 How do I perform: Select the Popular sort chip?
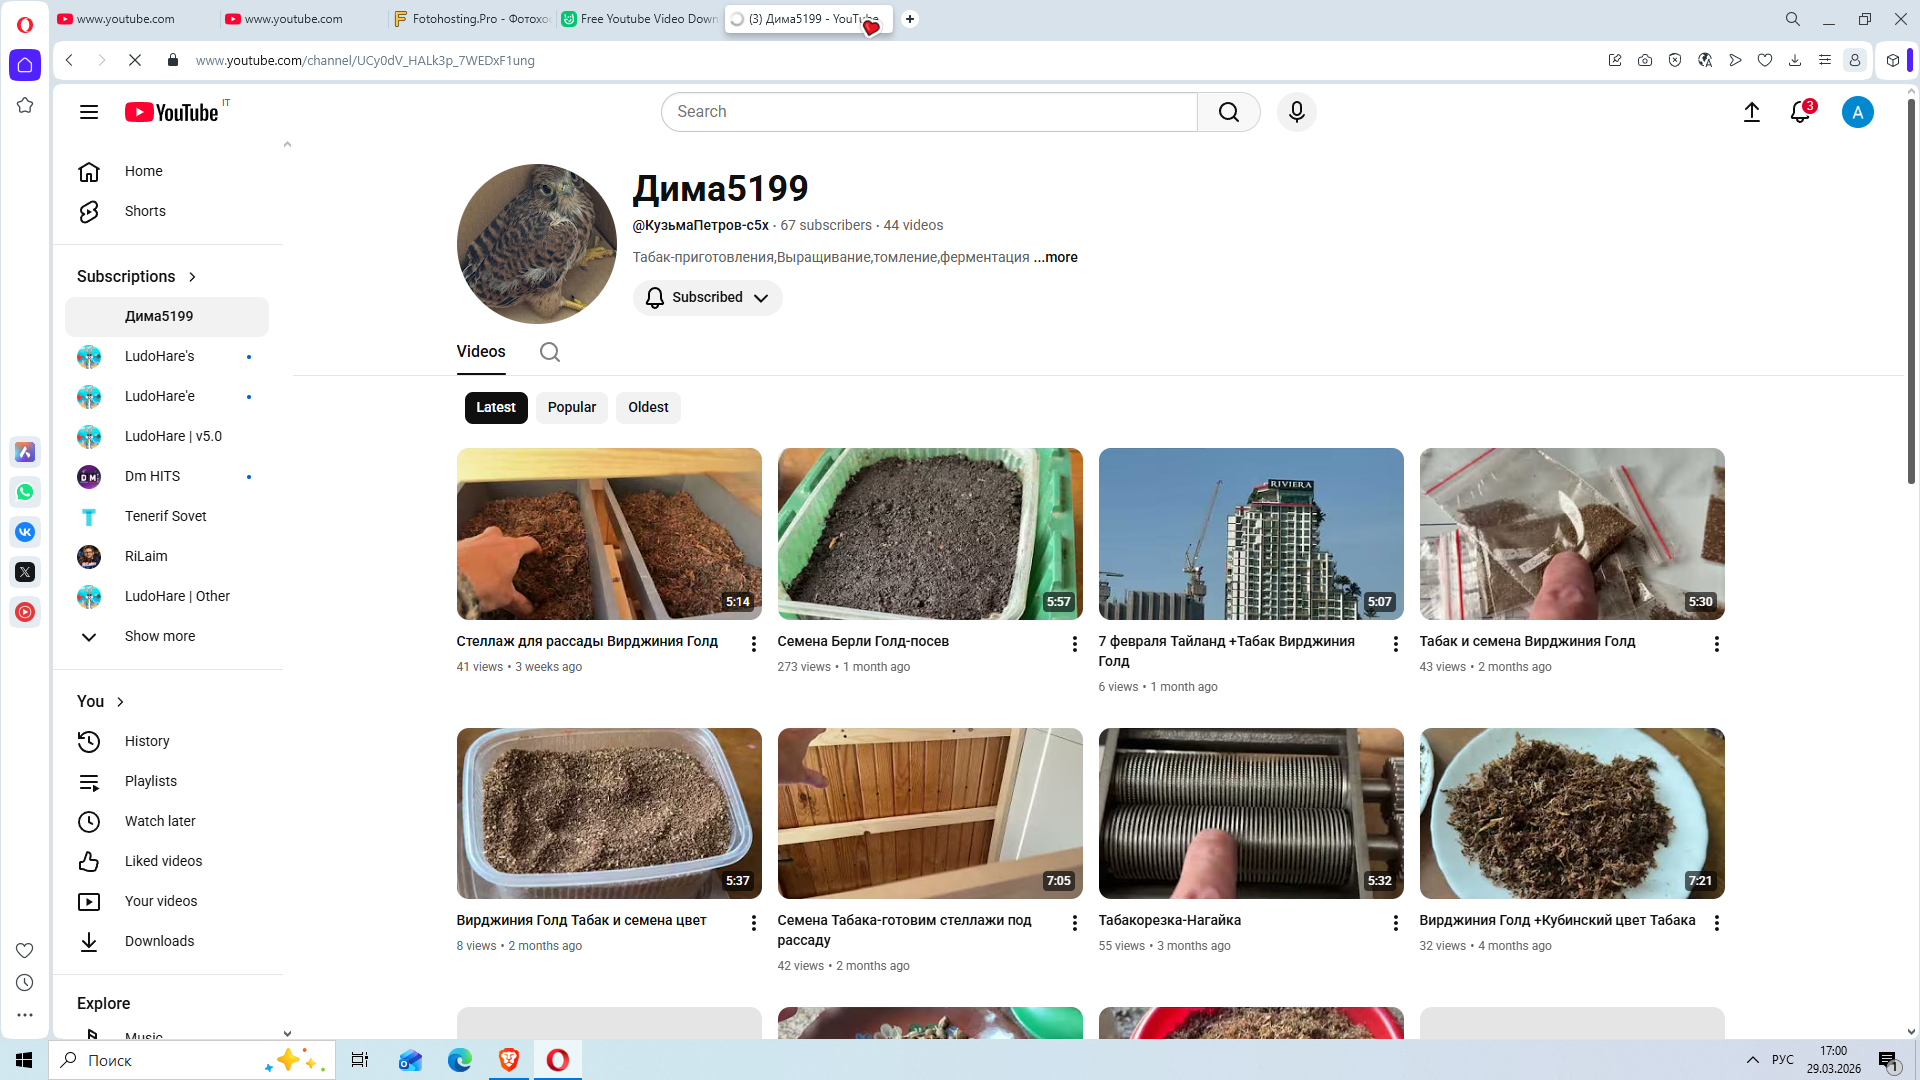tap(571, 407)
